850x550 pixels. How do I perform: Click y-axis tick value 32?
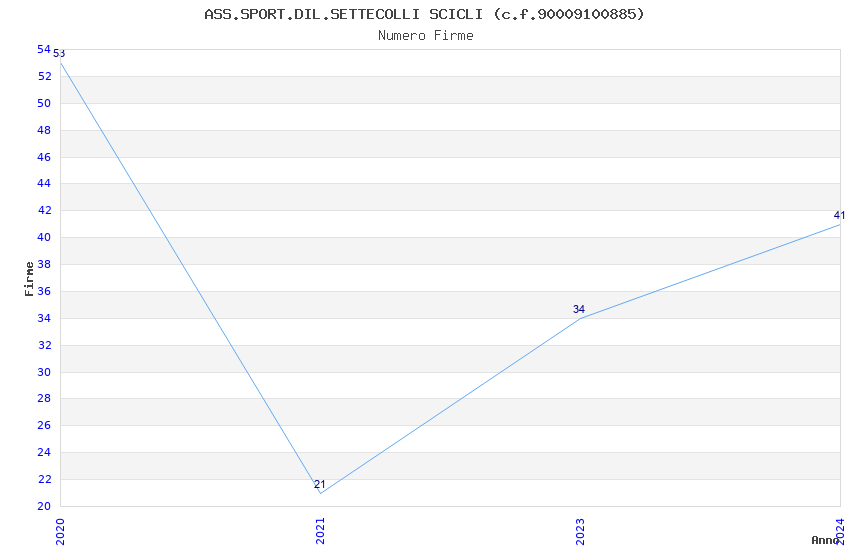click(x=44, y=345)
